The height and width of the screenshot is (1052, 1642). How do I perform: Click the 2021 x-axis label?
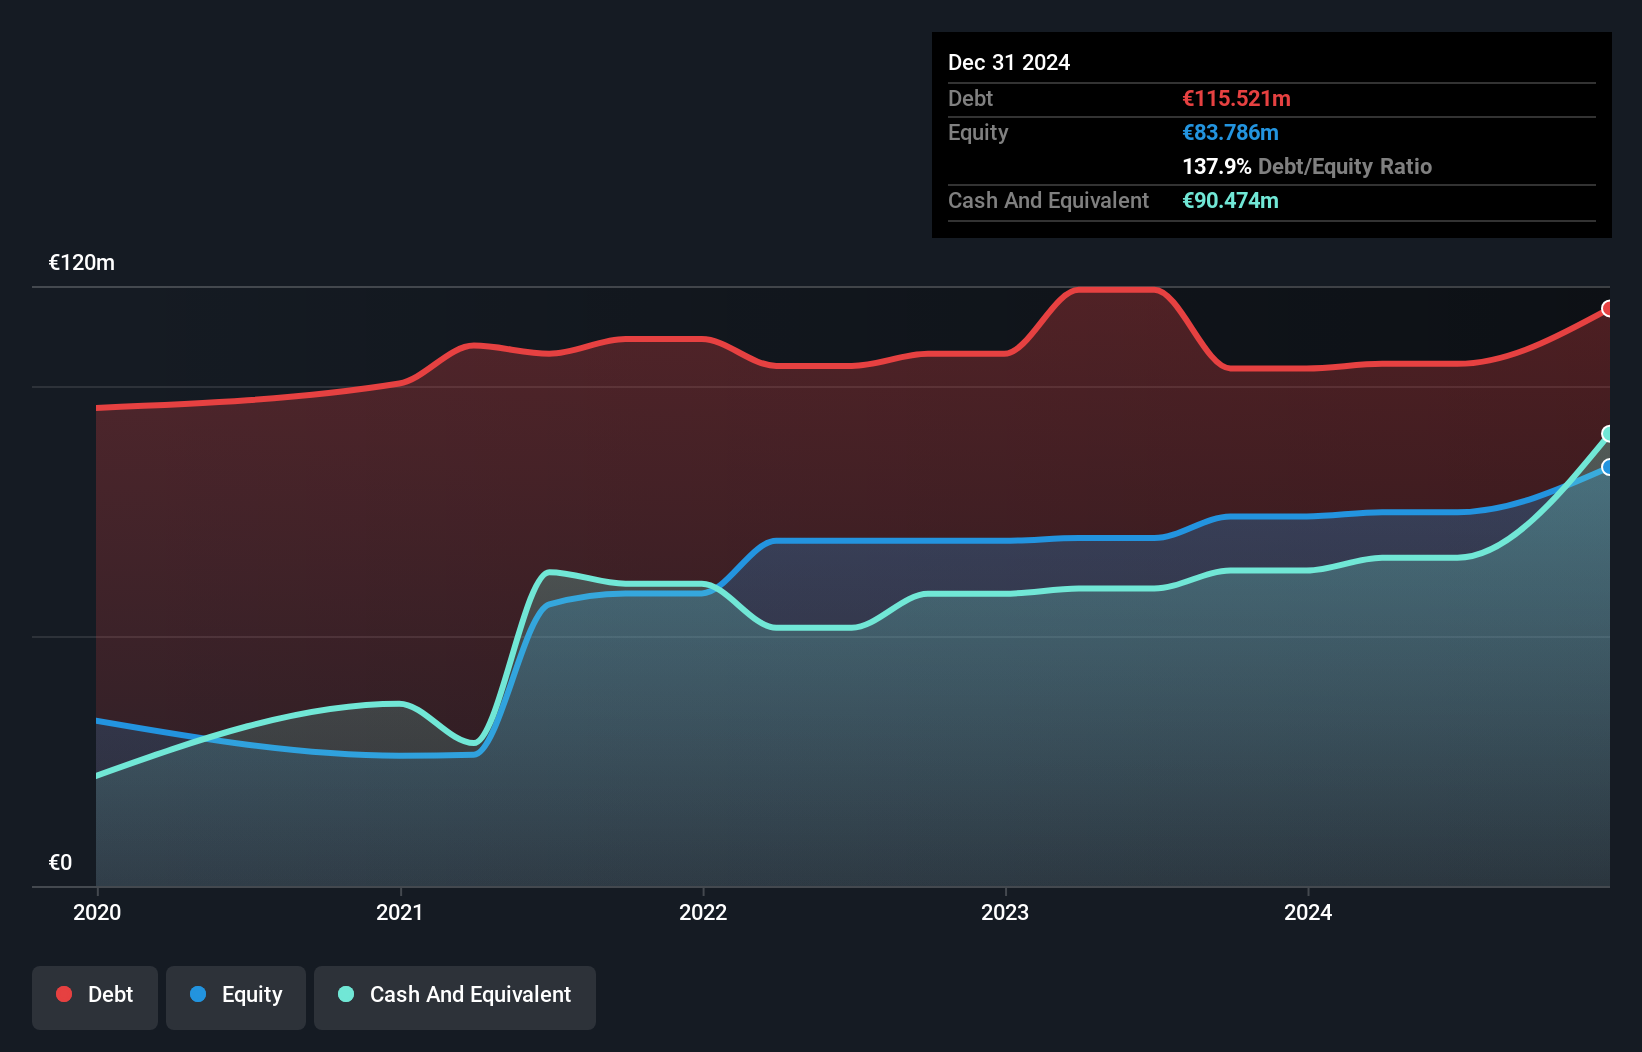[400, 912]
